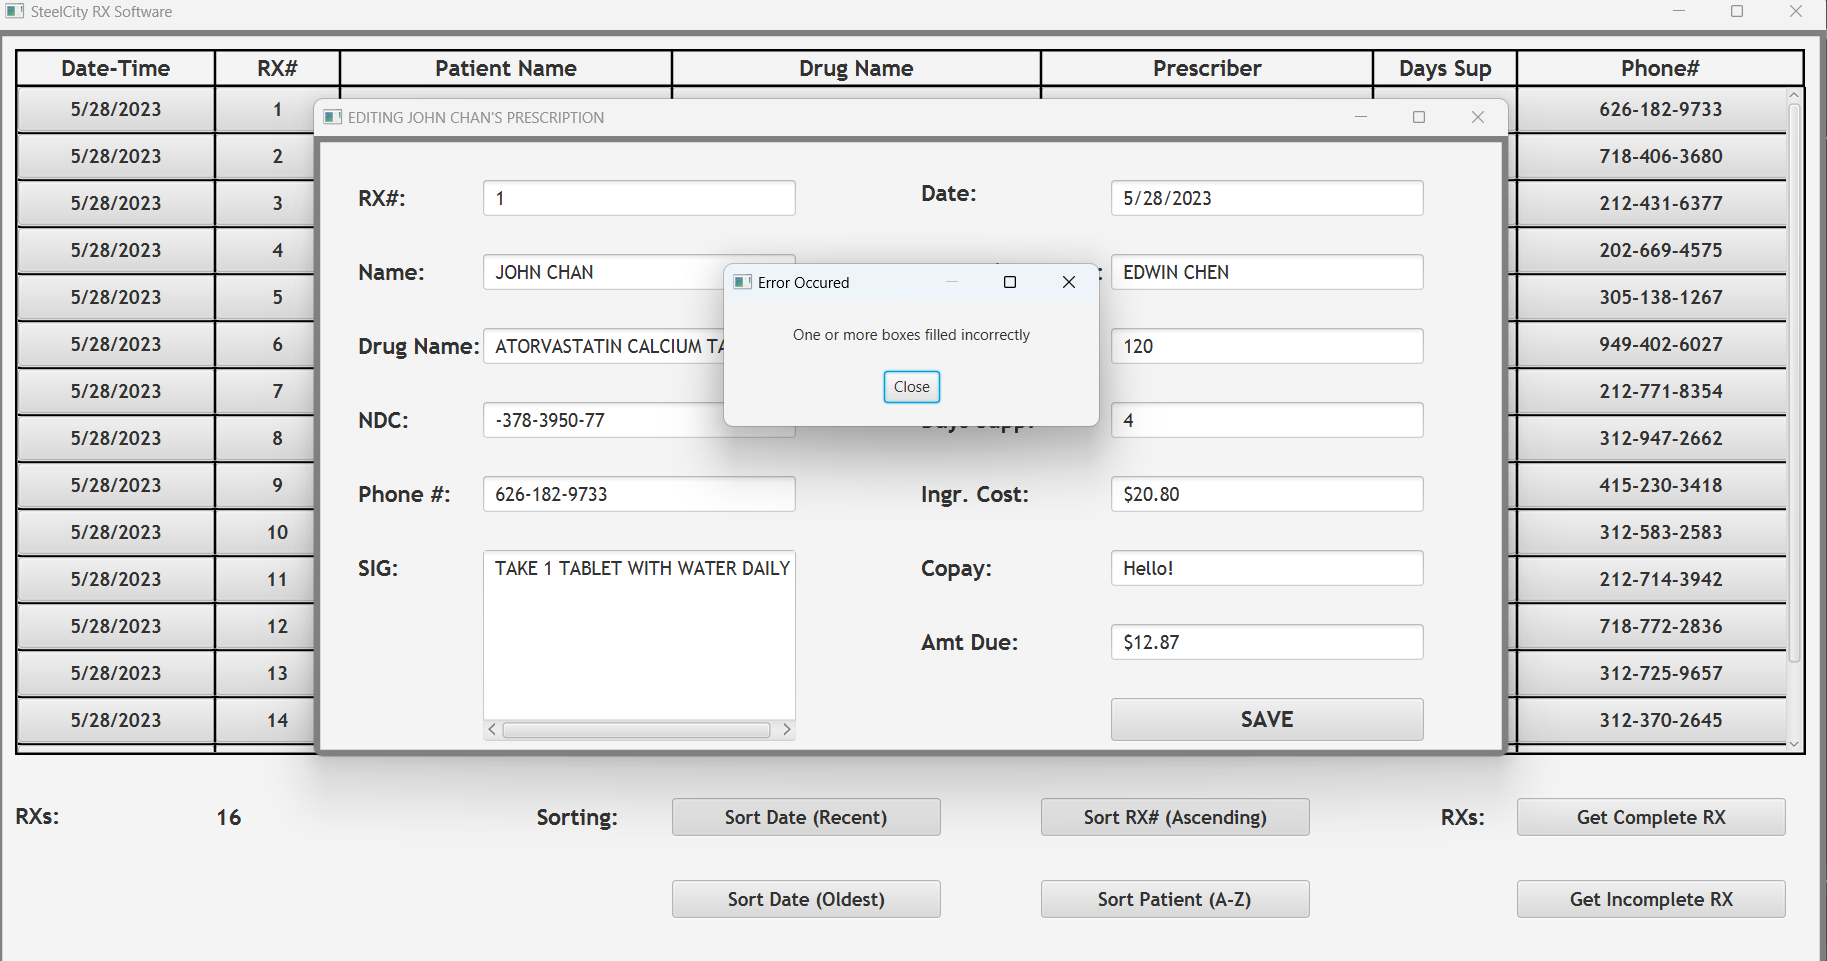Click Get Incomplete RX
This screenshot has width=1827, height=961.
1650,899
